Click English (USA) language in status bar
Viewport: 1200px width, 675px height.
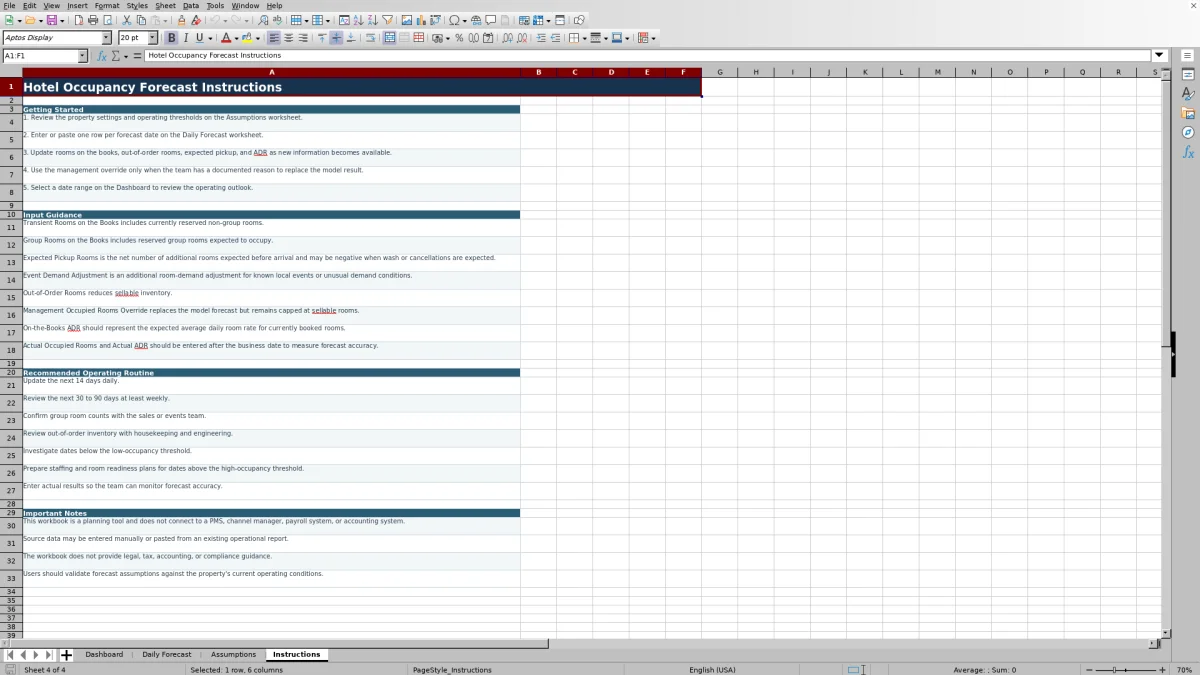(x=712, y=670)
